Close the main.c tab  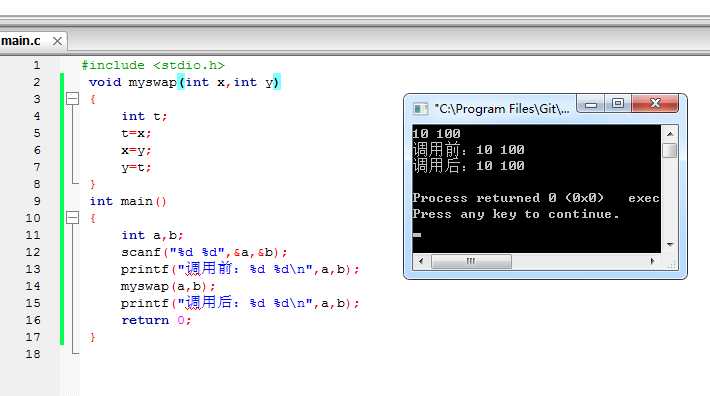point(57,41)
